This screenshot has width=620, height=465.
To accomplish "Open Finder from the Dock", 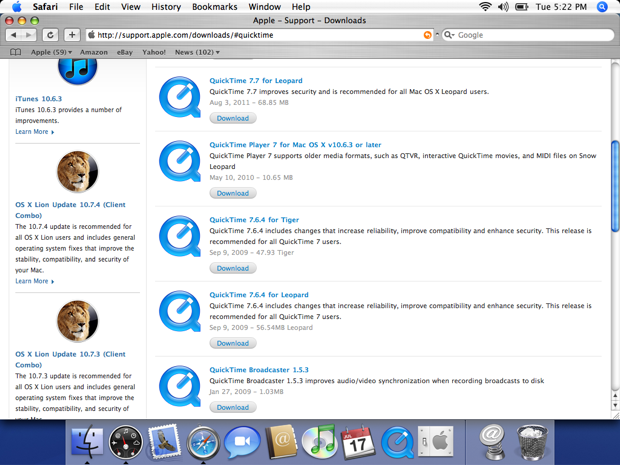I will point(87,442).
